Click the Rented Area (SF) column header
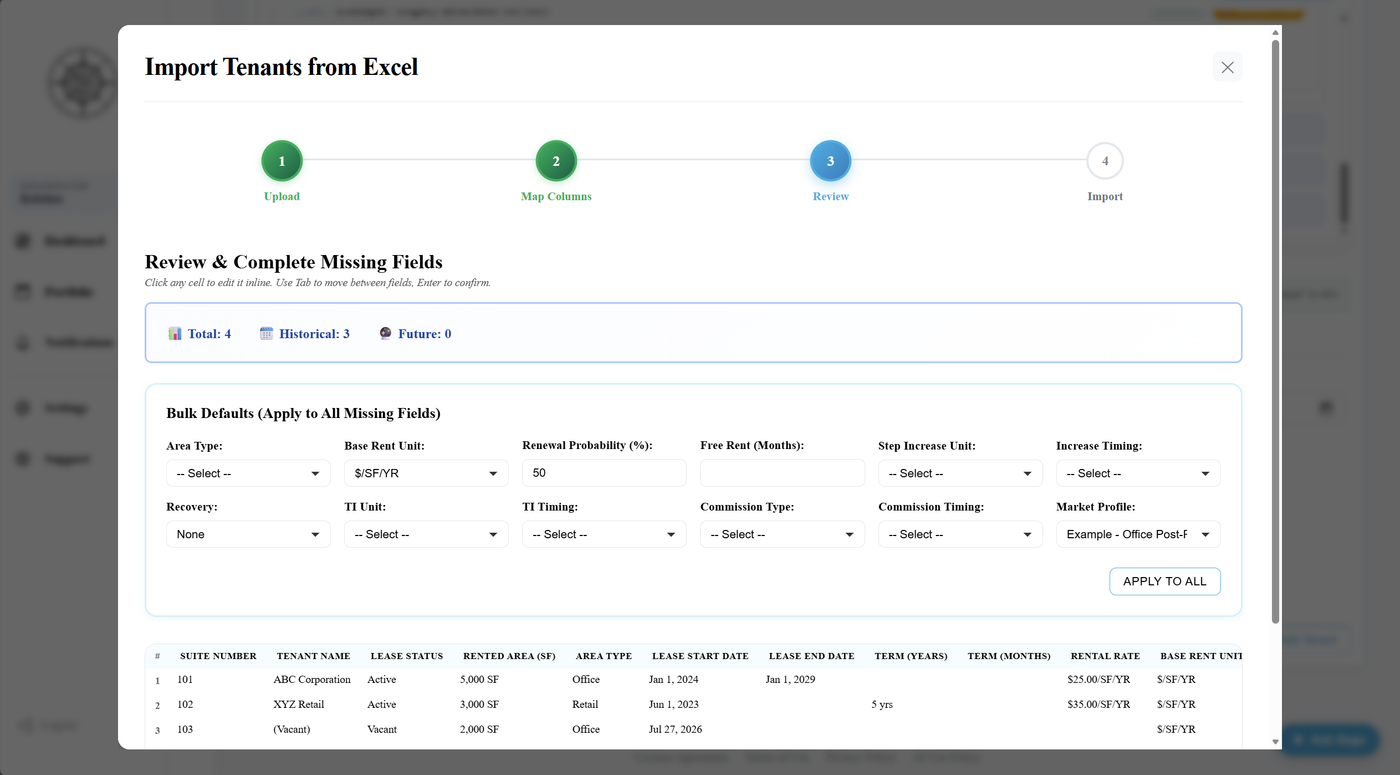The width and height of the screenshot is (1400, 775). (509, 656)
